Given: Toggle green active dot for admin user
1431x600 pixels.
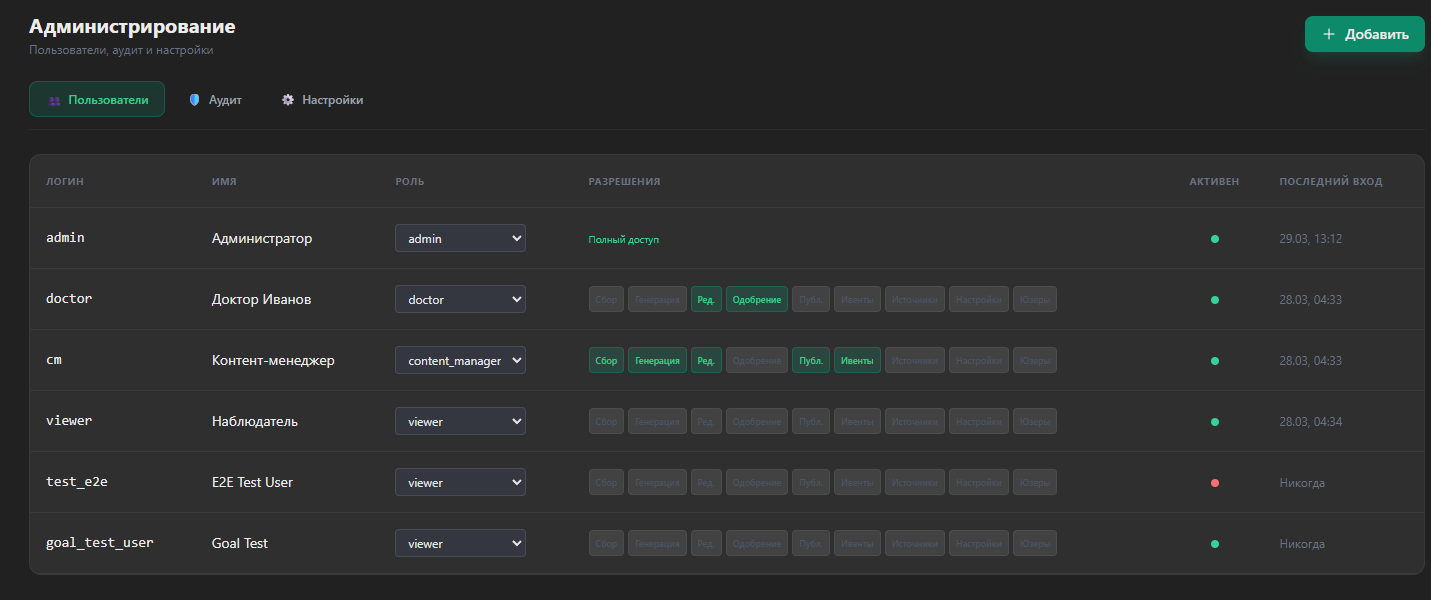Looking at the screenshot, I should coord(1214,239).
